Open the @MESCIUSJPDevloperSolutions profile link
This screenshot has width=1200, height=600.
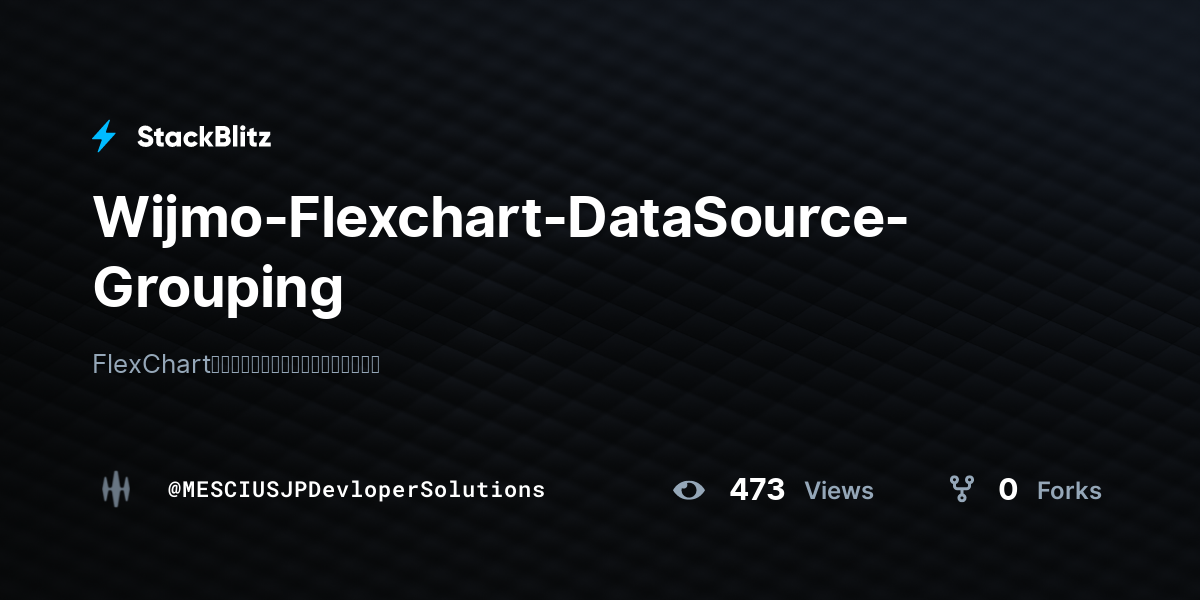(356, 490)
